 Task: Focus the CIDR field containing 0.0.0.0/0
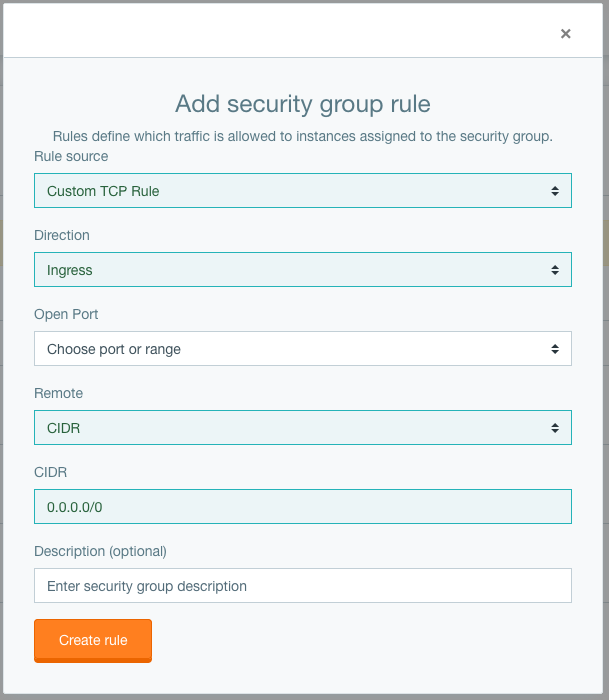click(303, 507)
